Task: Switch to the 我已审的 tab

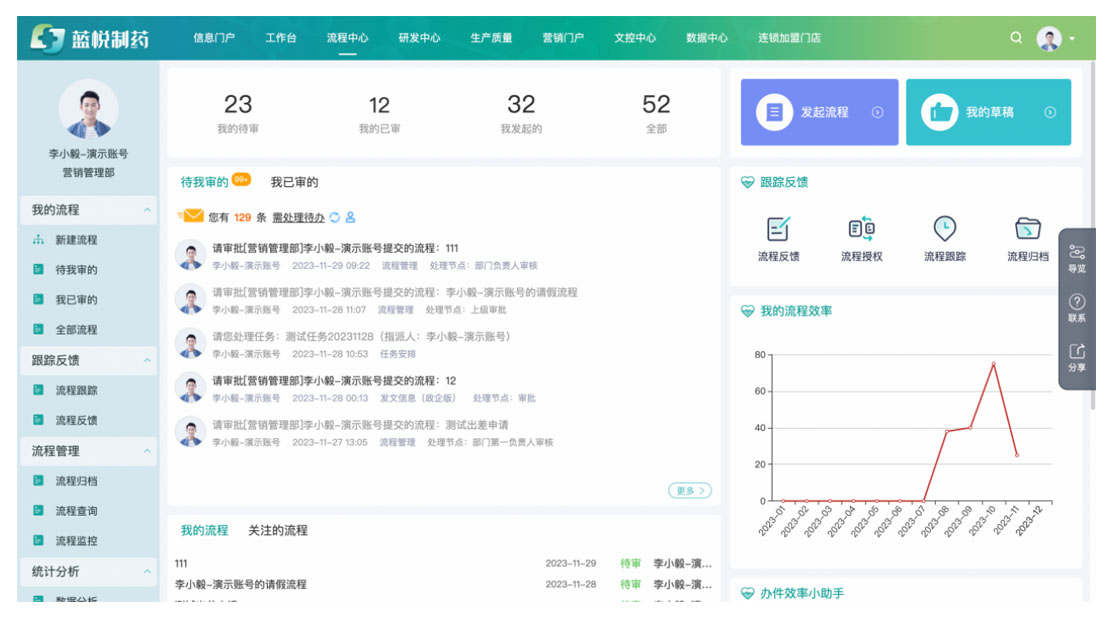Action: pos(294,182)
